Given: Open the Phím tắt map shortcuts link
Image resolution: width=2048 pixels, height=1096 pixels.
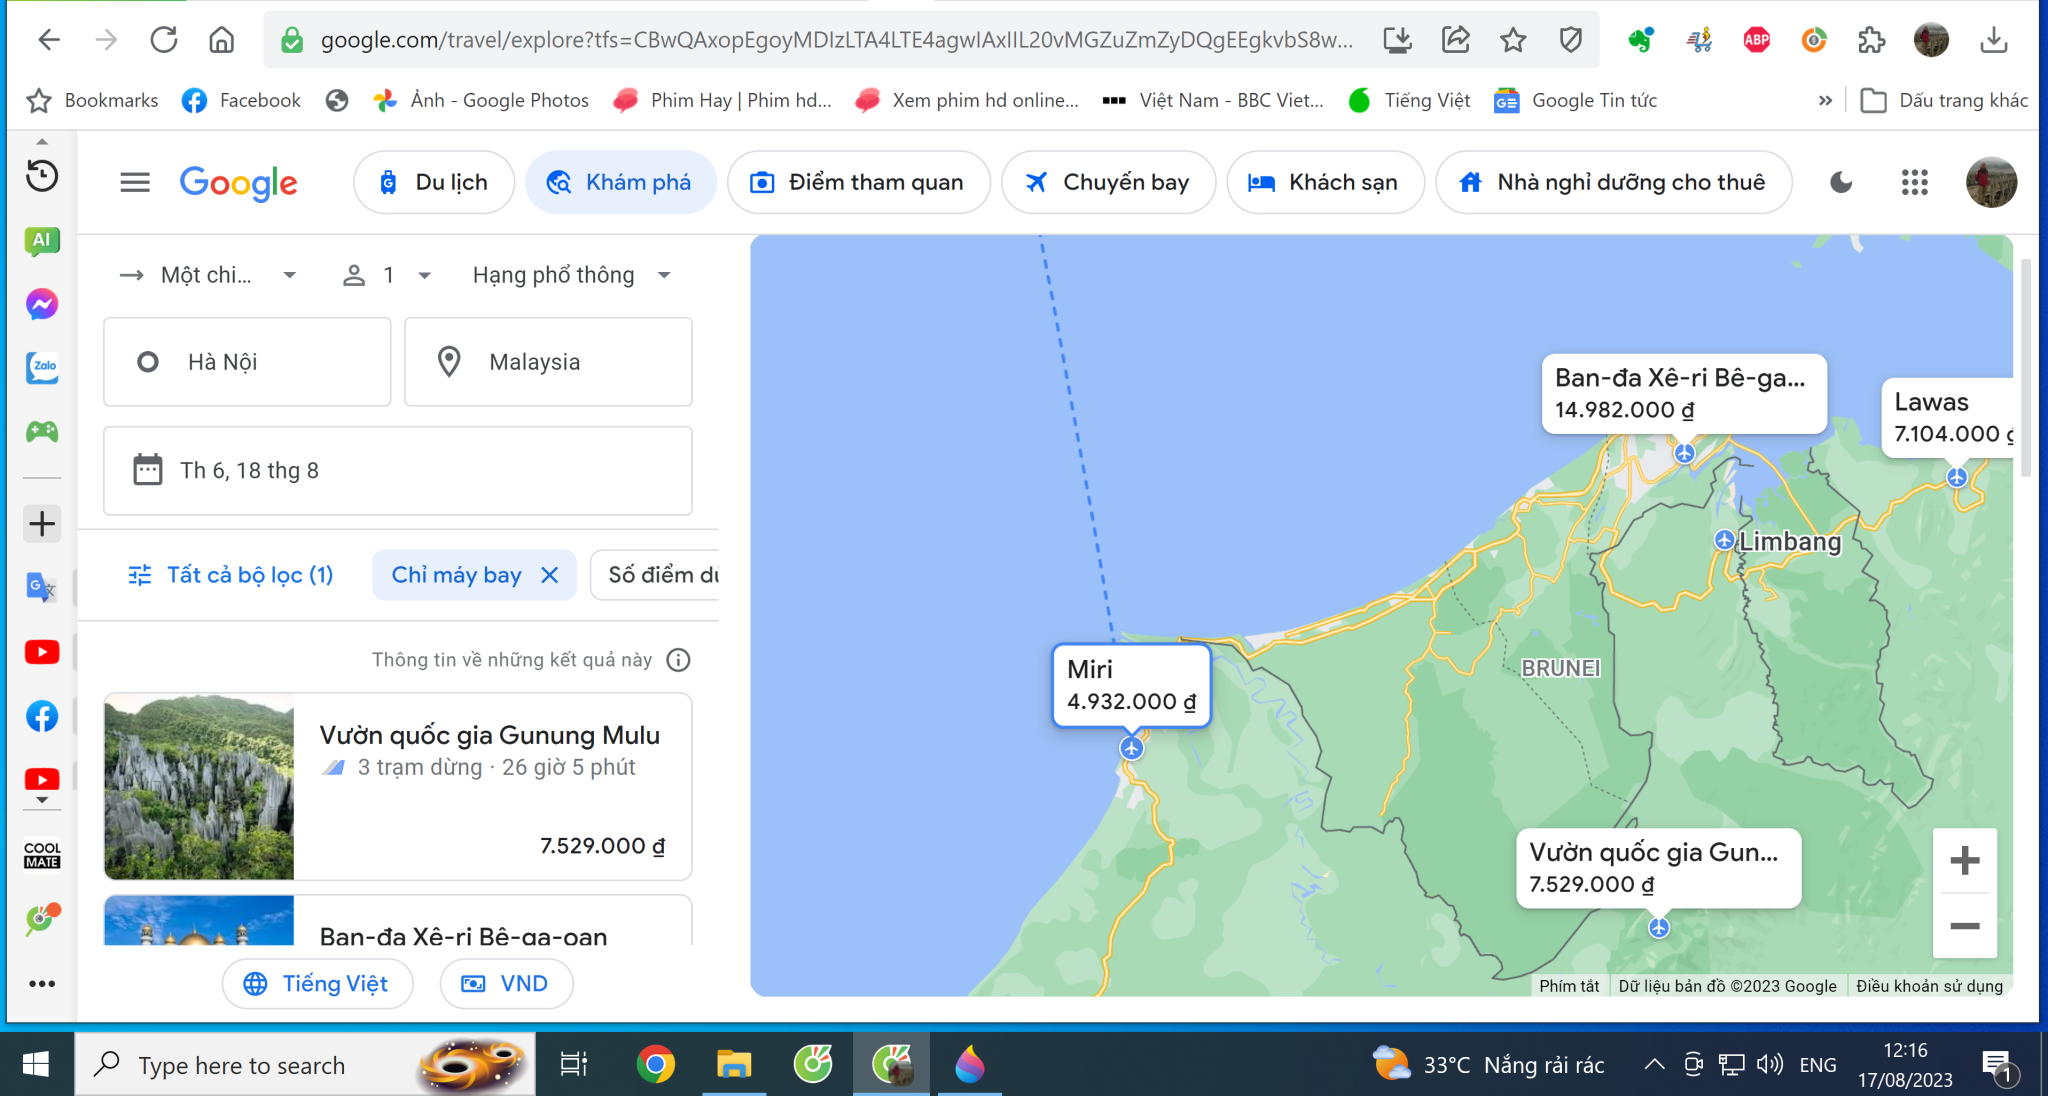Looking at the screenshot, I should tap(1569, 986).
